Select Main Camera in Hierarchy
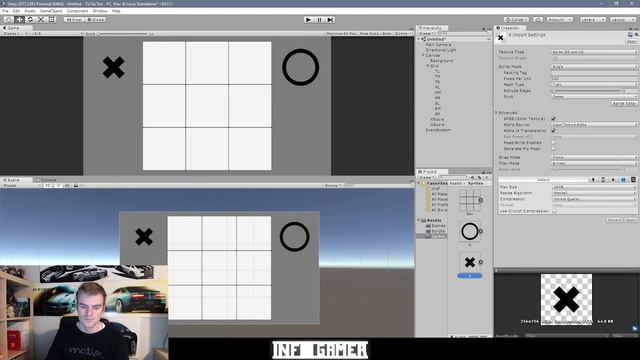This screenshot has height=360, width=640. coord(438,44)
